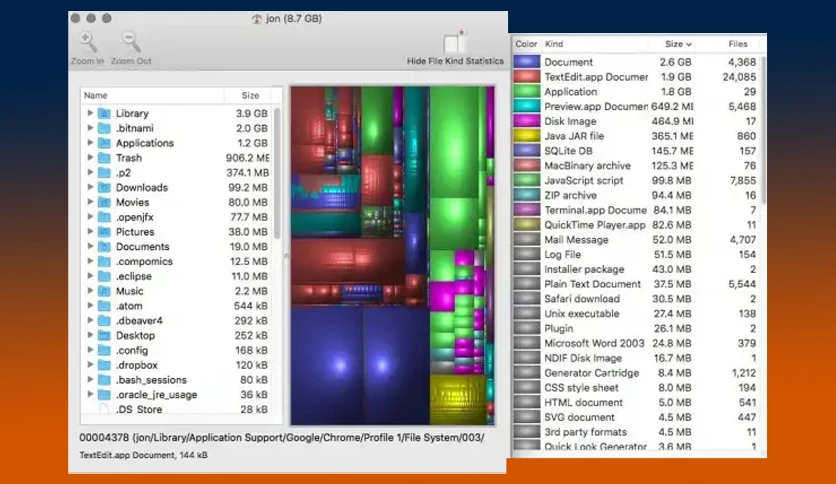836x484 pixels.
Task: Select the .bitnami folder icon
Action: [x=104, y=128]
